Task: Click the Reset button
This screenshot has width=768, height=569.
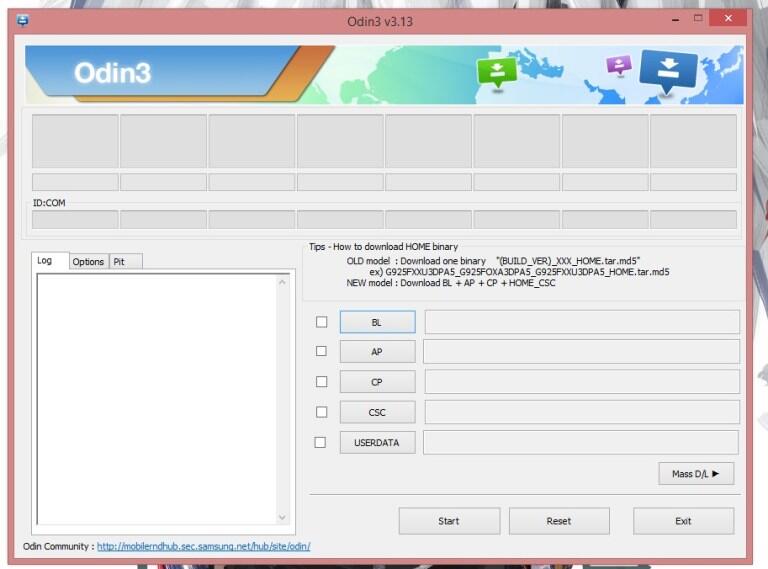Action: click(559, 521)
